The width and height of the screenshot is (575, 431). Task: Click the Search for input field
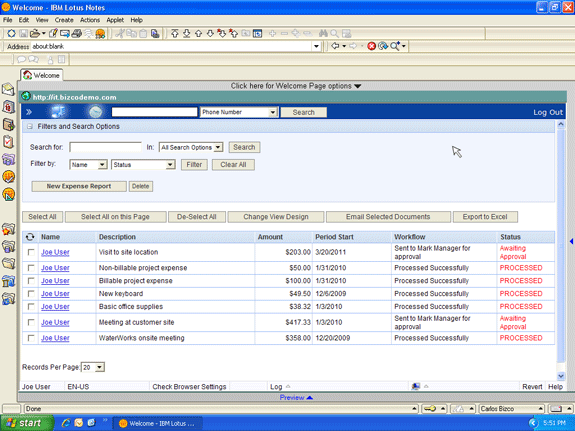(x=106, y=147)
